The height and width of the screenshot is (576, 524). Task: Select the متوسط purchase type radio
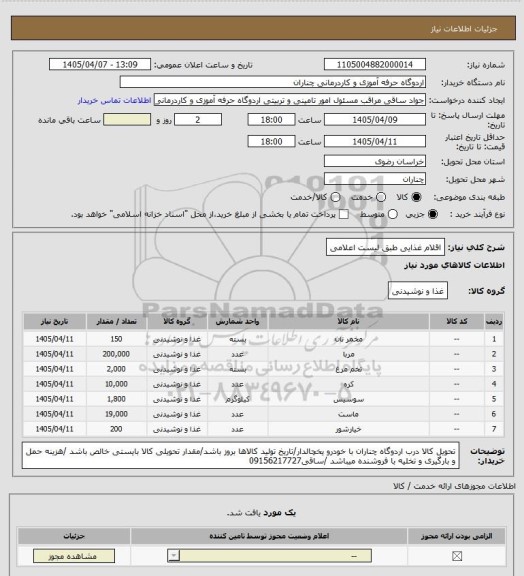click(392, 214)
